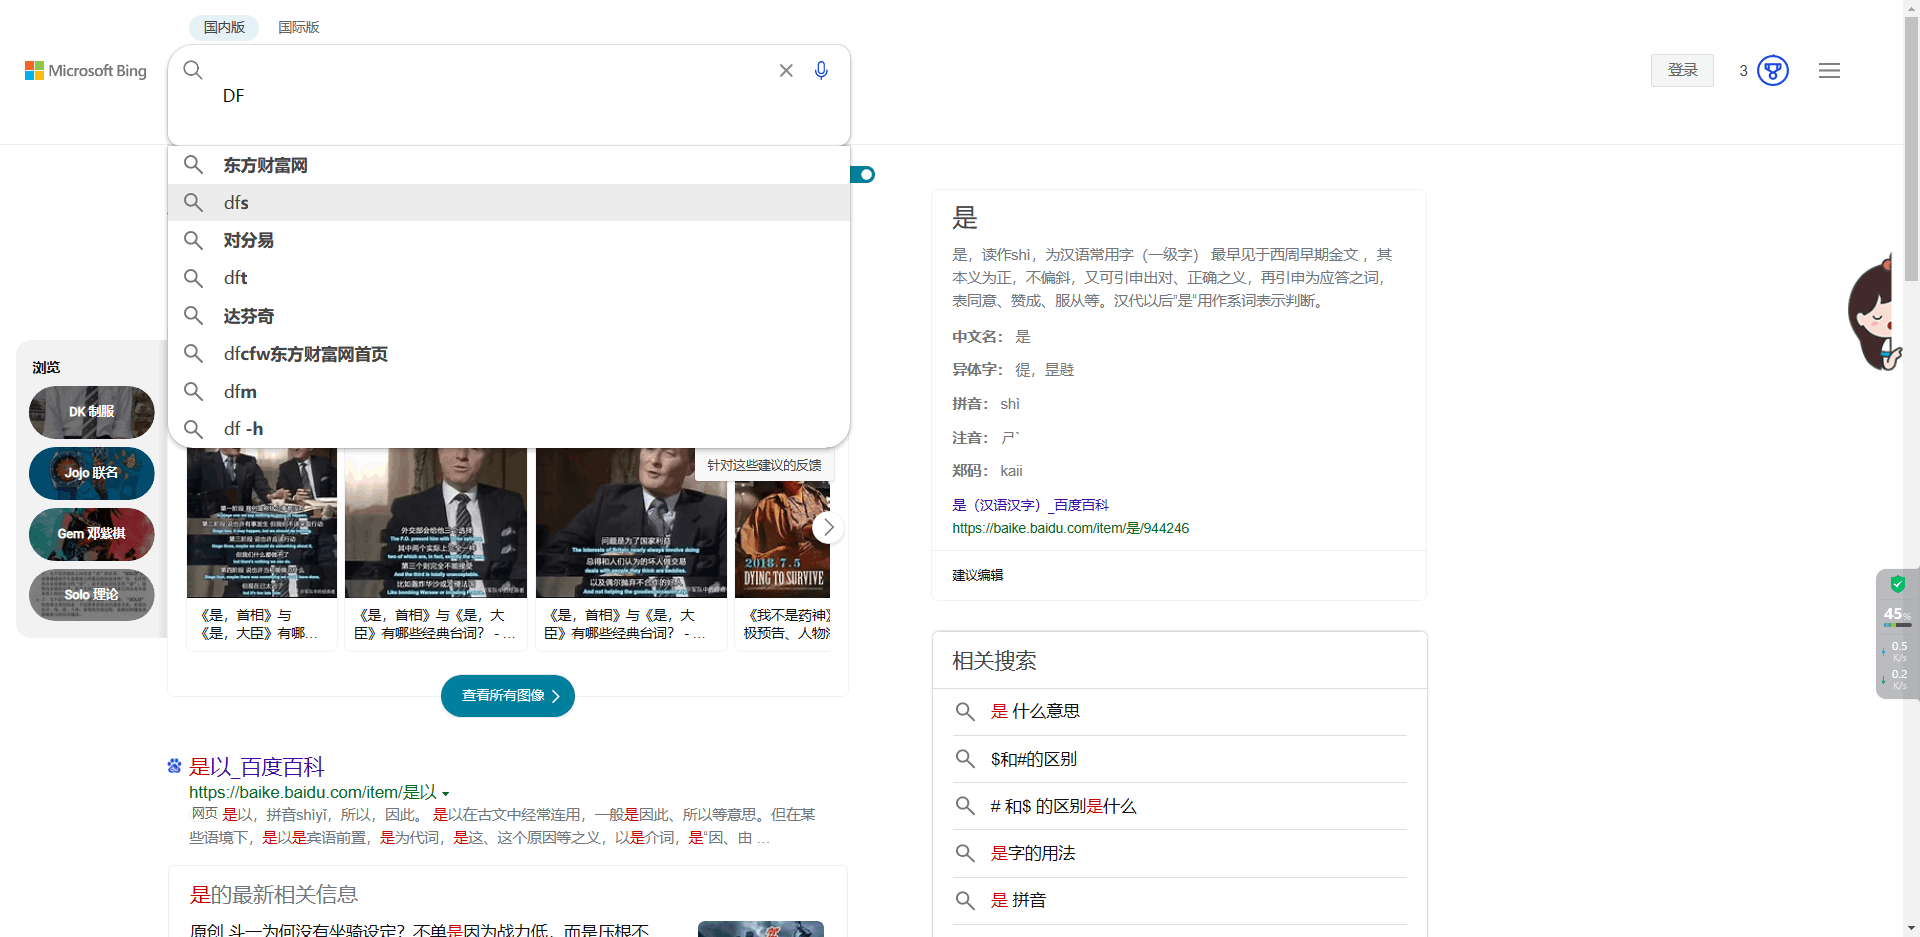Expand the dropdown arrow beside the baike URL

(x=446, y=794)
